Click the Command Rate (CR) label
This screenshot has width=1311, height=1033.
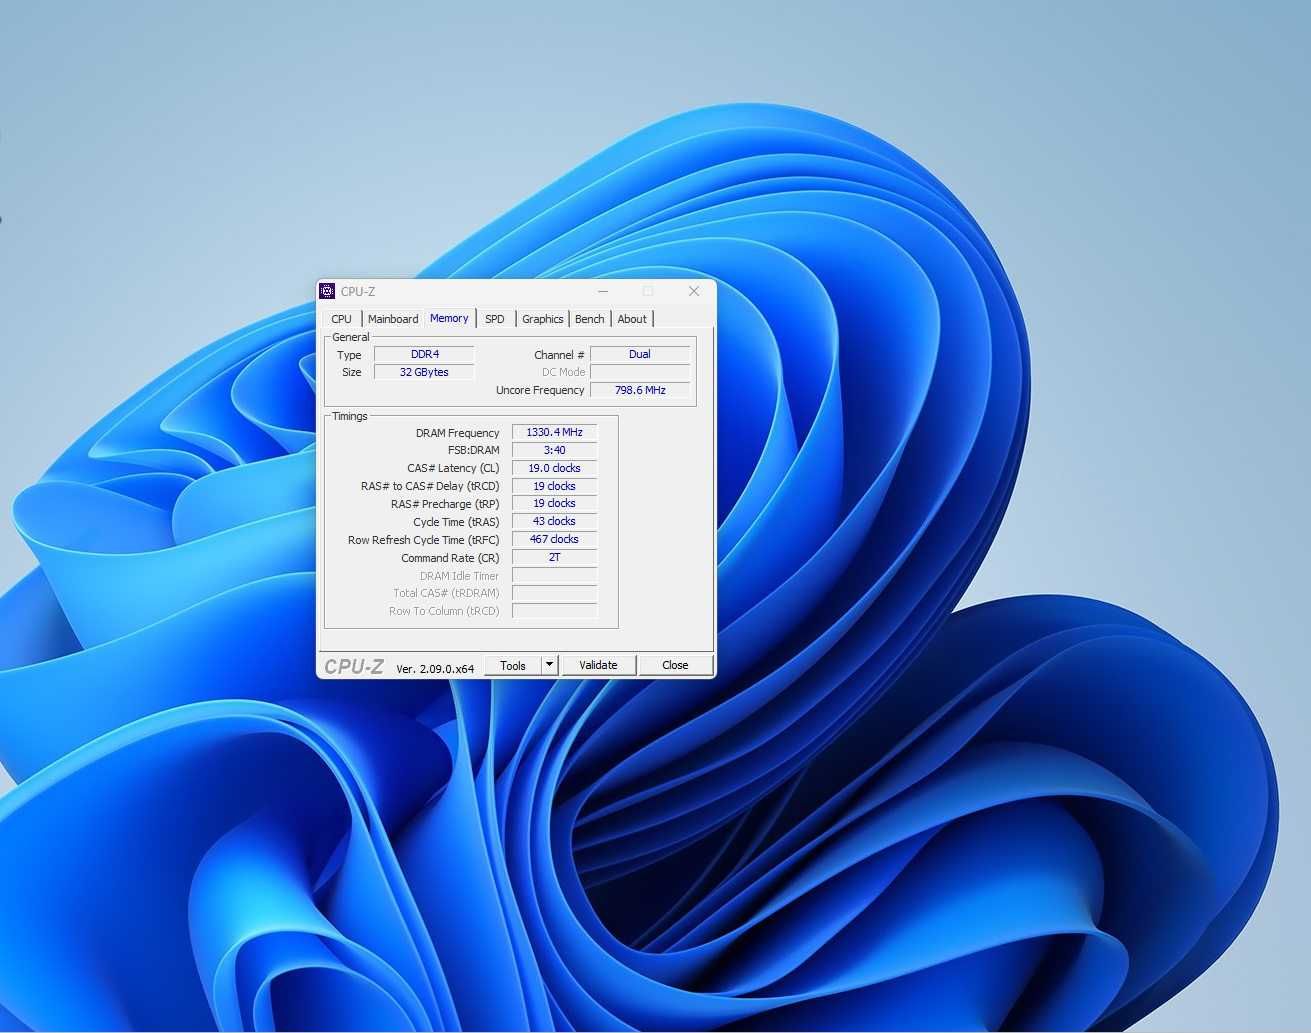coord(450,558)
